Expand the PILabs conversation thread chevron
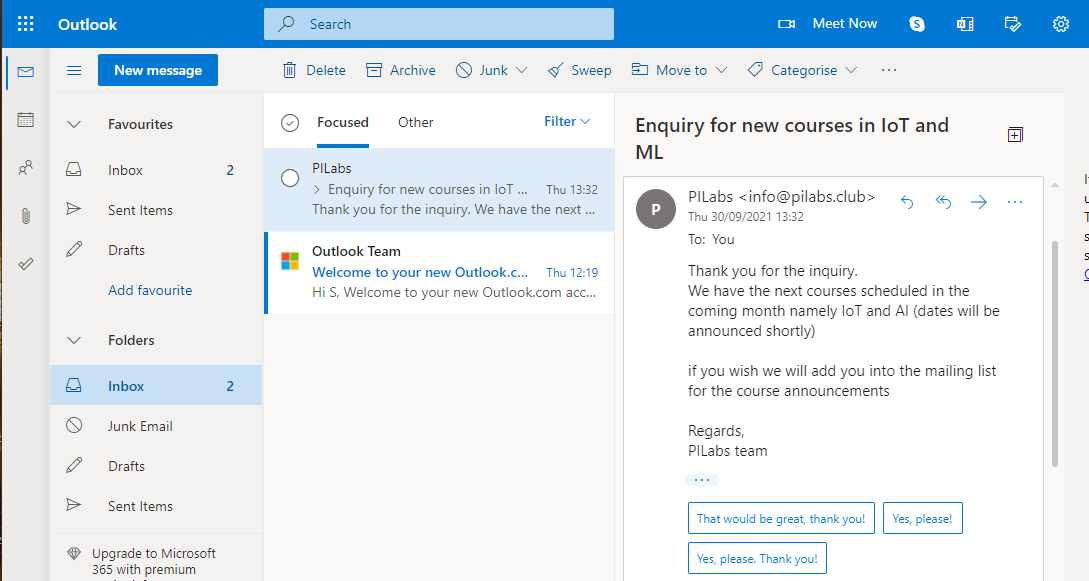1089x581 pixels. [317, 190]
